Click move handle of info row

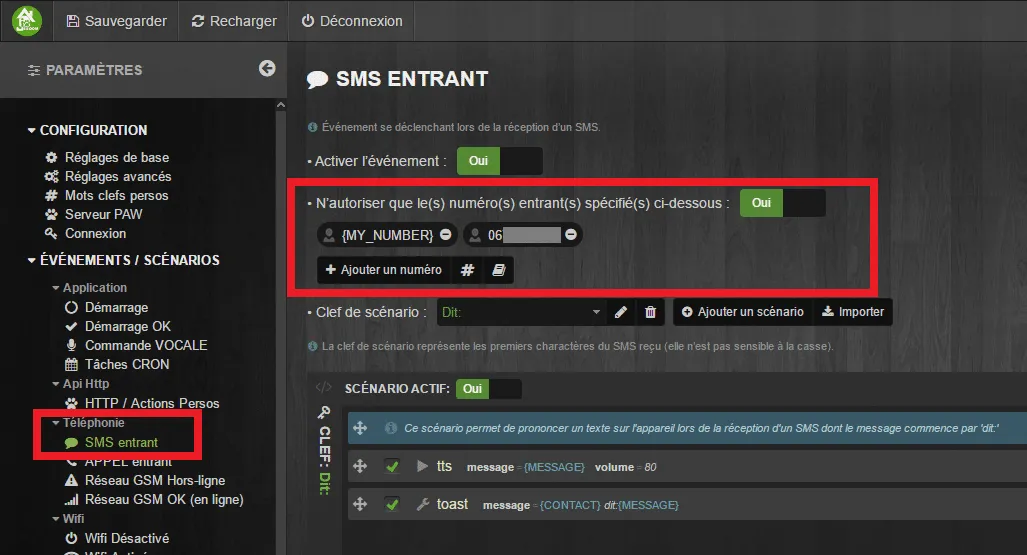tap(360, 429)
